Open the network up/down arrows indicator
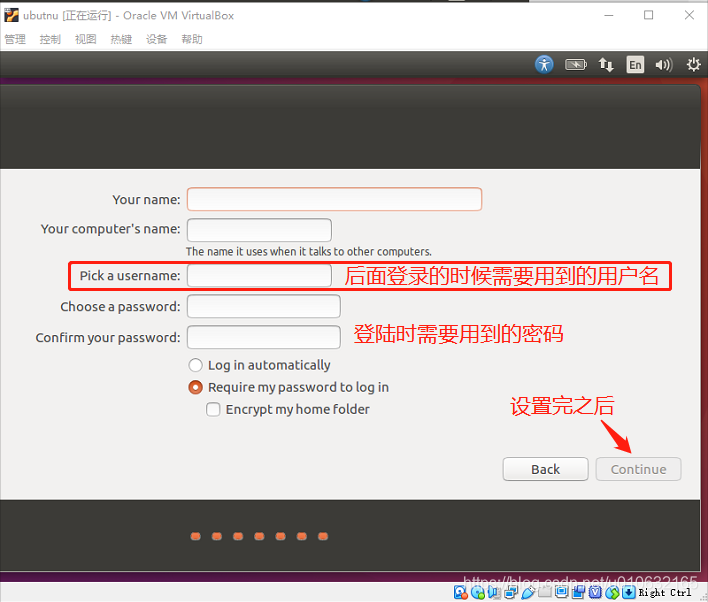 [606, 65]
